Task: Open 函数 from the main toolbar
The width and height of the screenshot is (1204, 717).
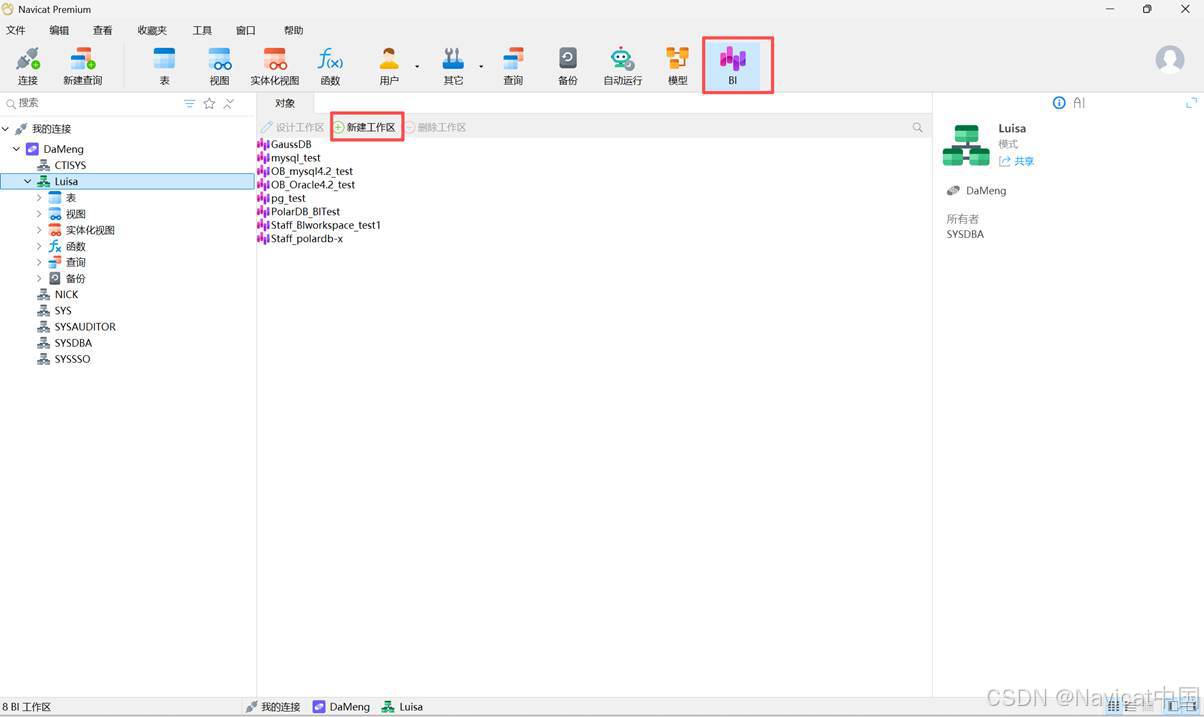Action: (330, 66)
